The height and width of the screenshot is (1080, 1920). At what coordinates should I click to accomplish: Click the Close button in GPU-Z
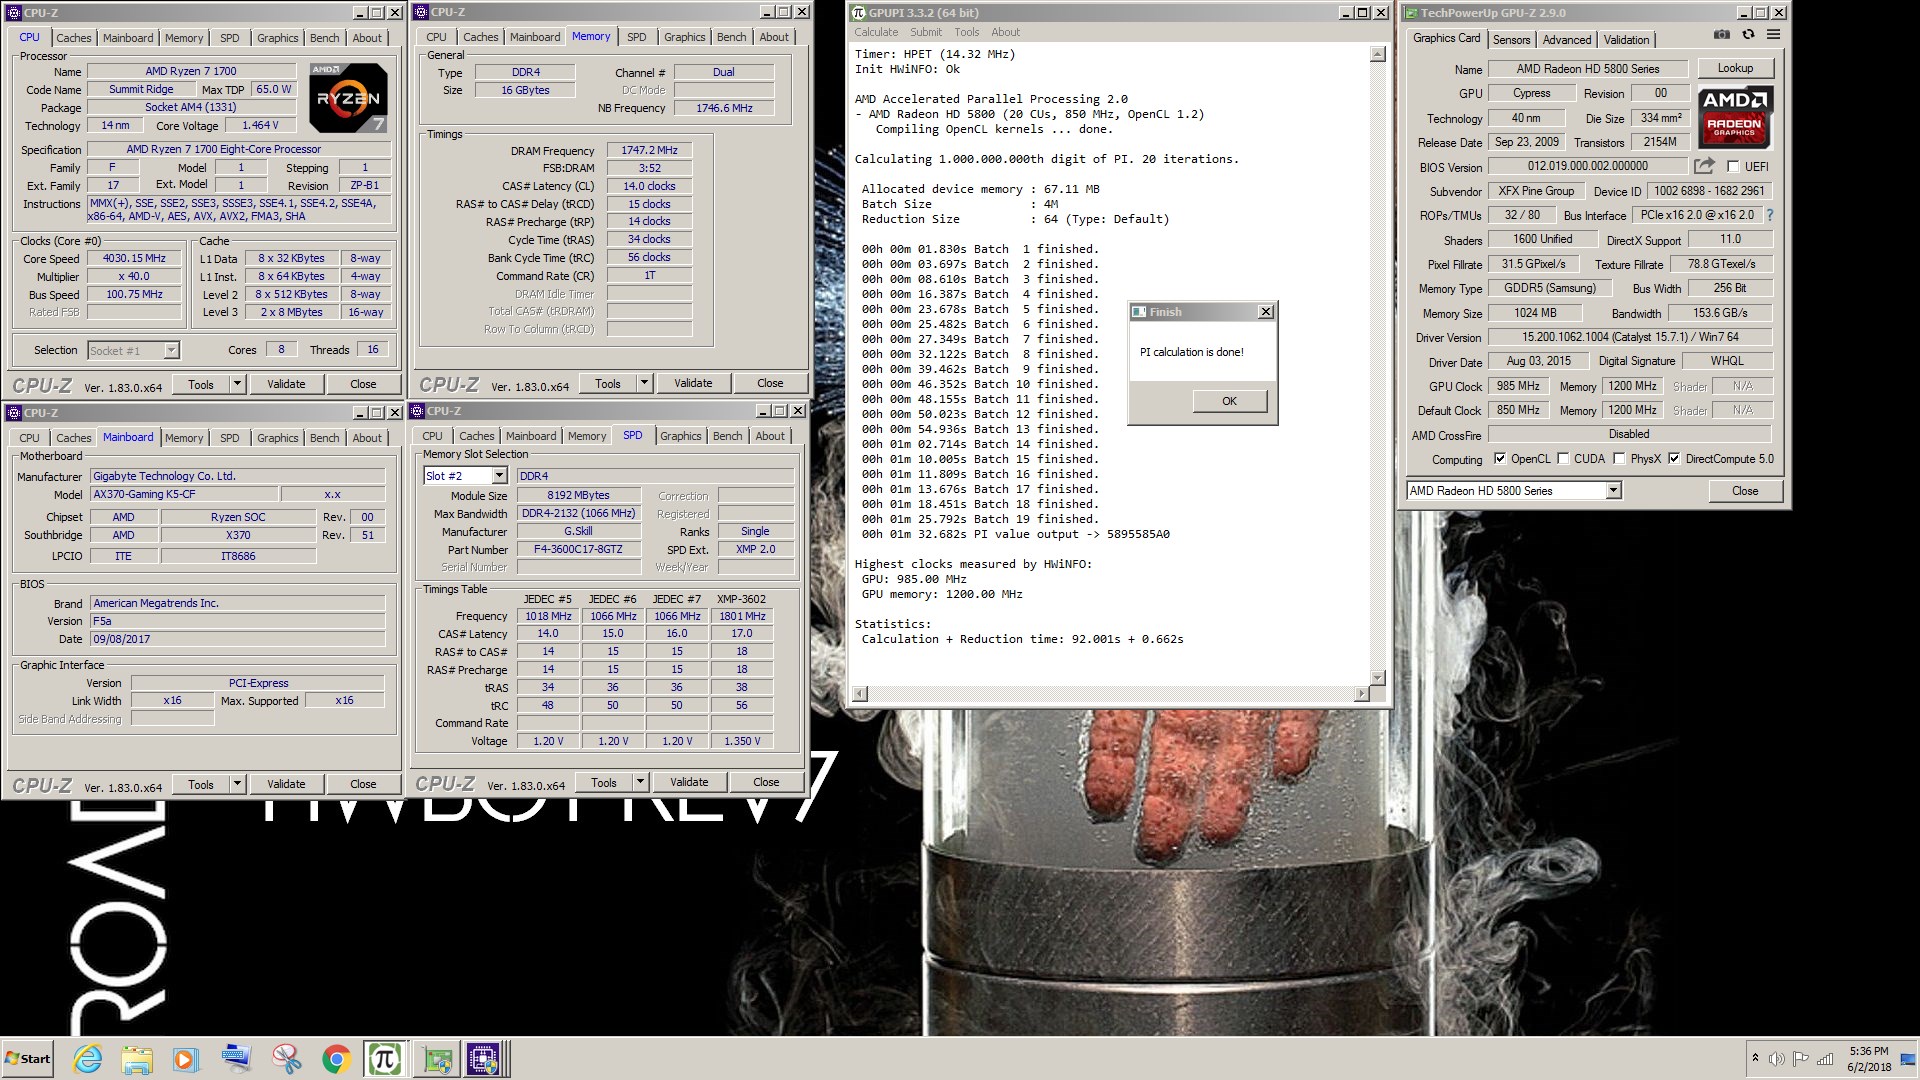point(1745,491)
